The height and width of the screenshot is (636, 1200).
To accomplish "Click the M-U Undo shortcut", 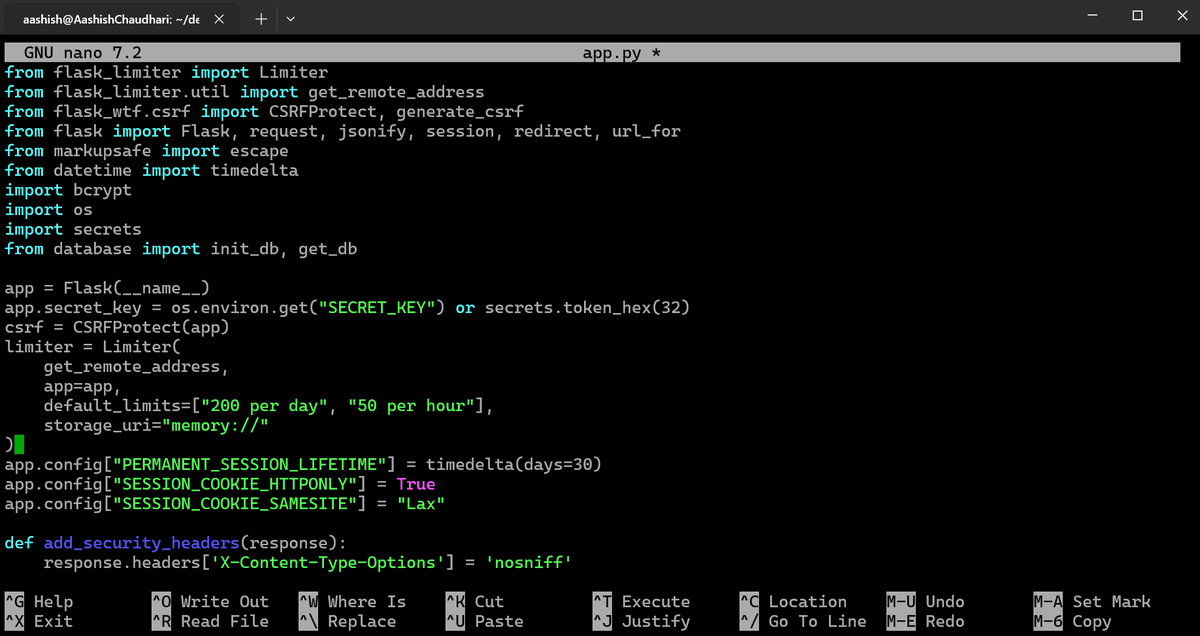I will (925, 601).
